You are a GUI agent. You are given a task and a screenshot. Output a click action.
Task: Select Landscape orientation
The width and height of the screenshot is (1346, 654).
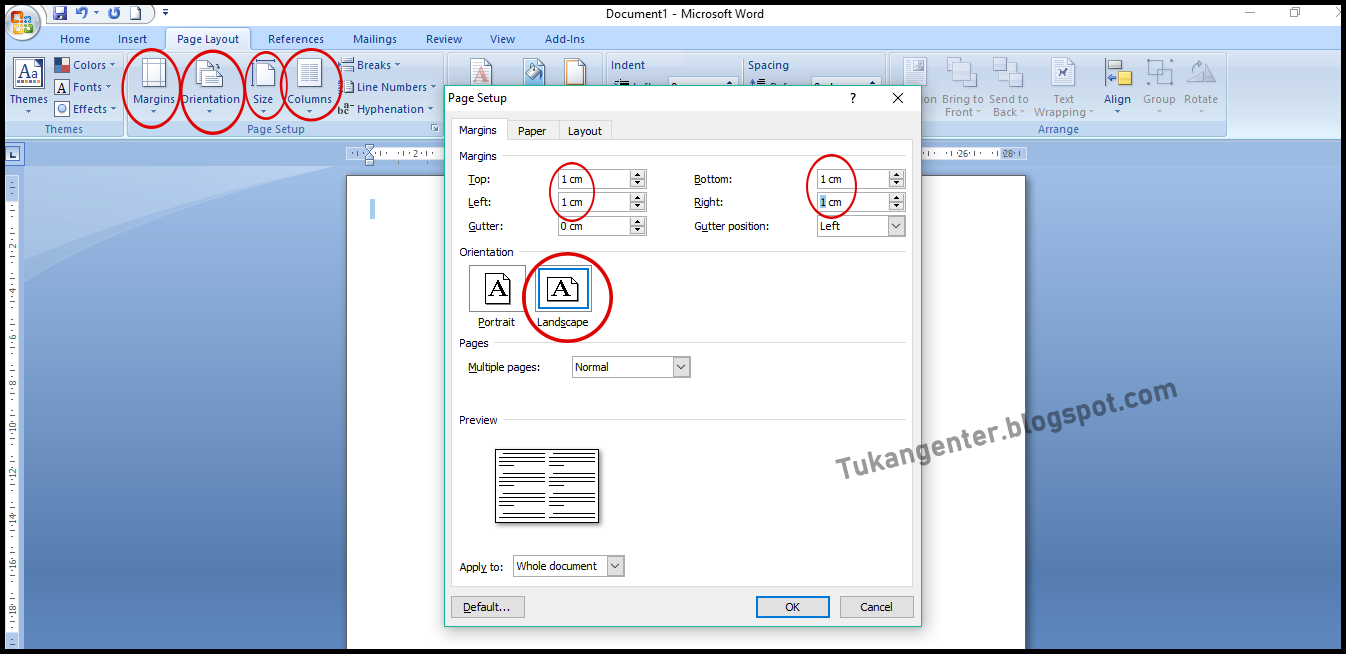click(563, 297)
